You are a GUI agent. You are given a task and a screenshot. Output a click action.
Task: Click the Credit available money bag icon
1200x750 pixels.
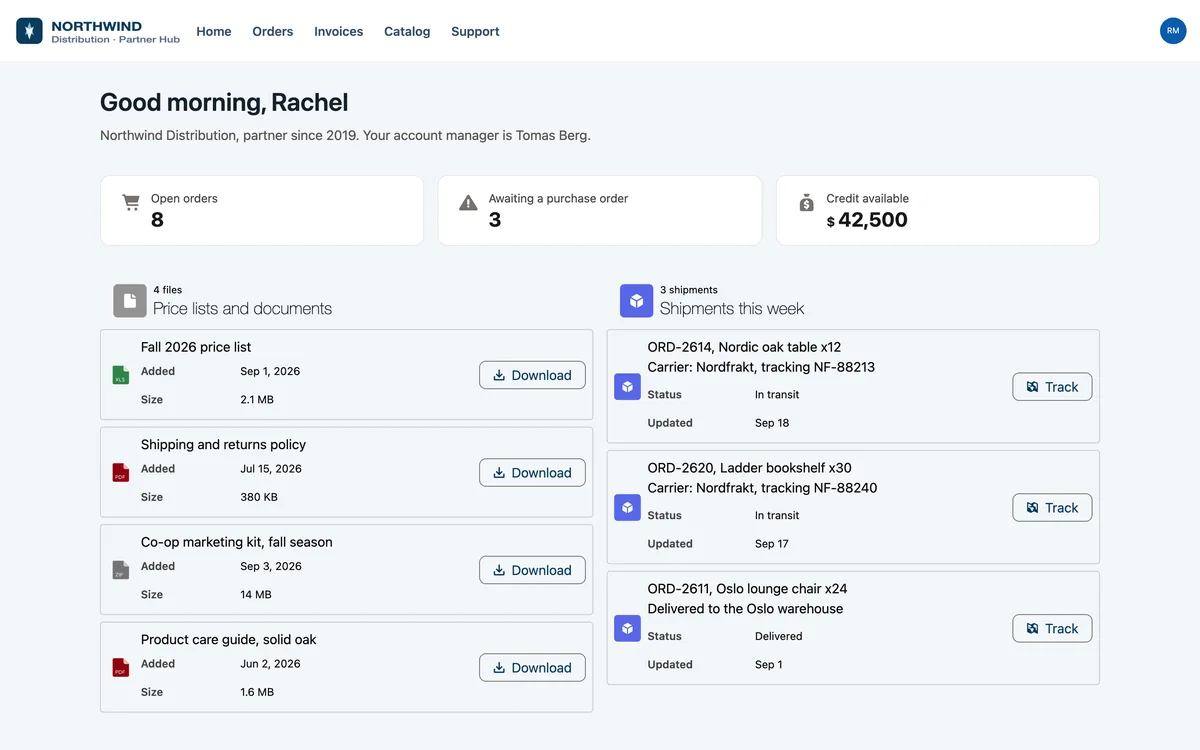click(807, 203)
